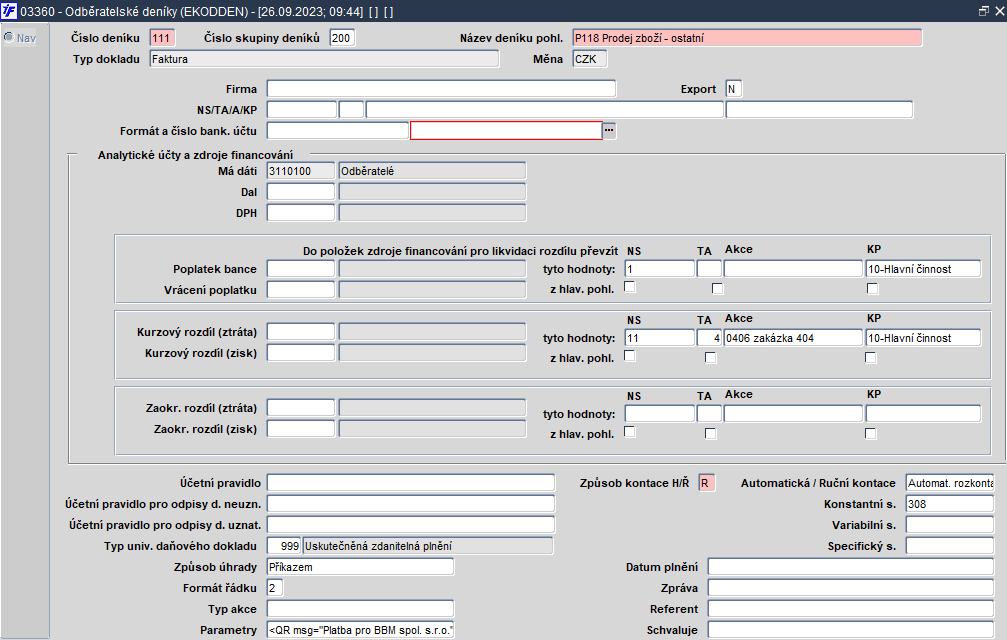Open the 'Automat. rozkonta' kontace selector
The height and width of the screenshot is (640, 1007).
[x=950, y=483]
